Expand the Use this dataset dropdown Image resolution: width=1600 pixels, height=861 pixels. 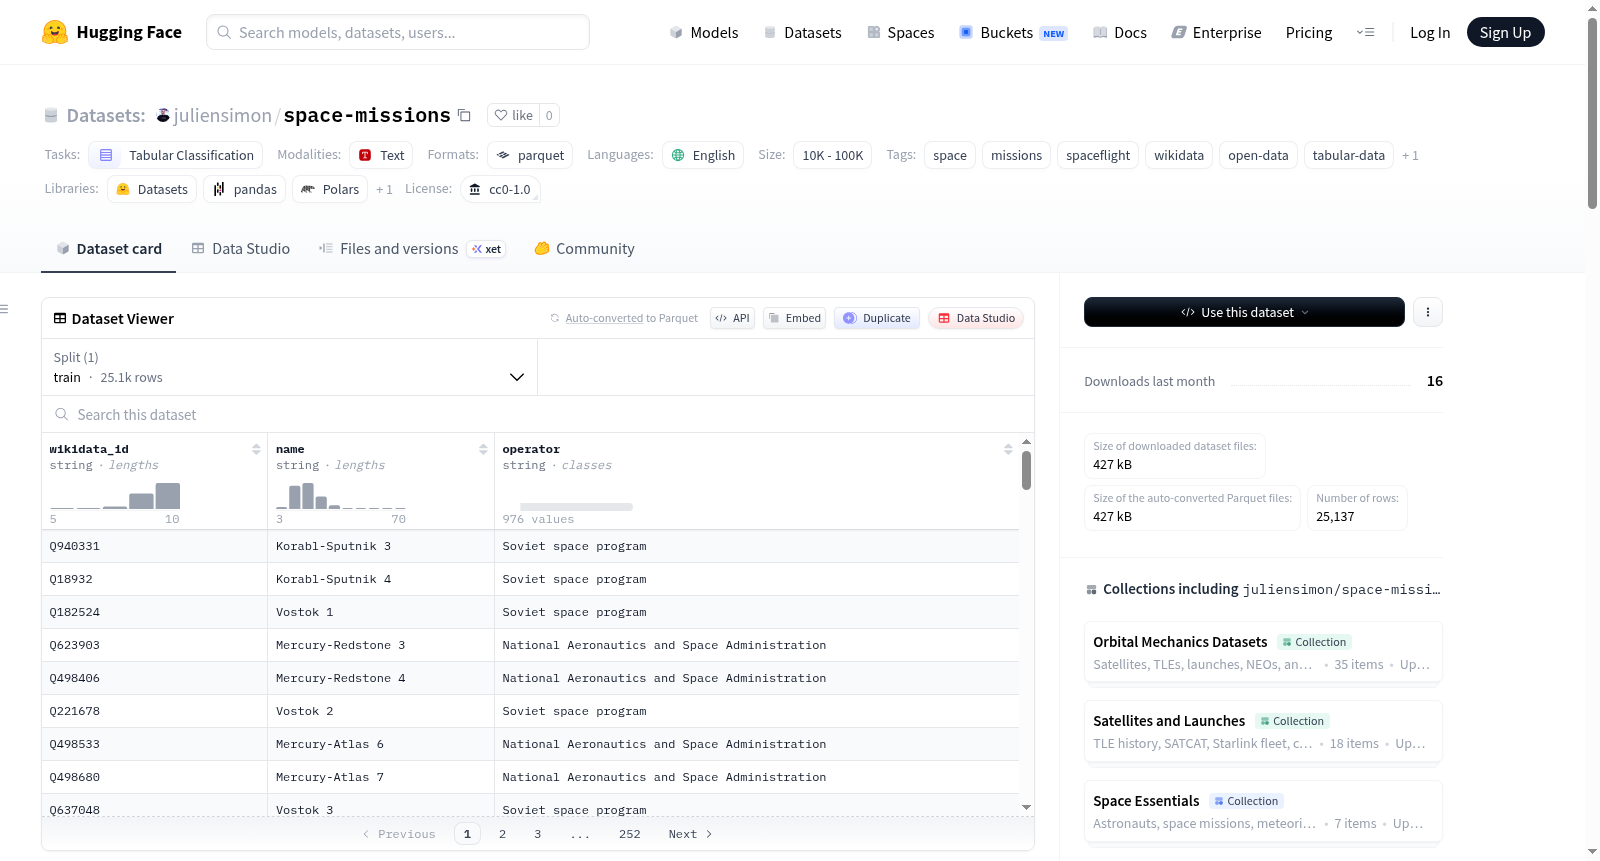(1244, 312)
